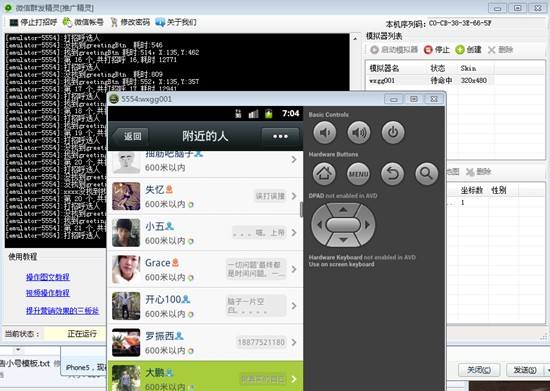Click the 模拟器名 column header

384,68
